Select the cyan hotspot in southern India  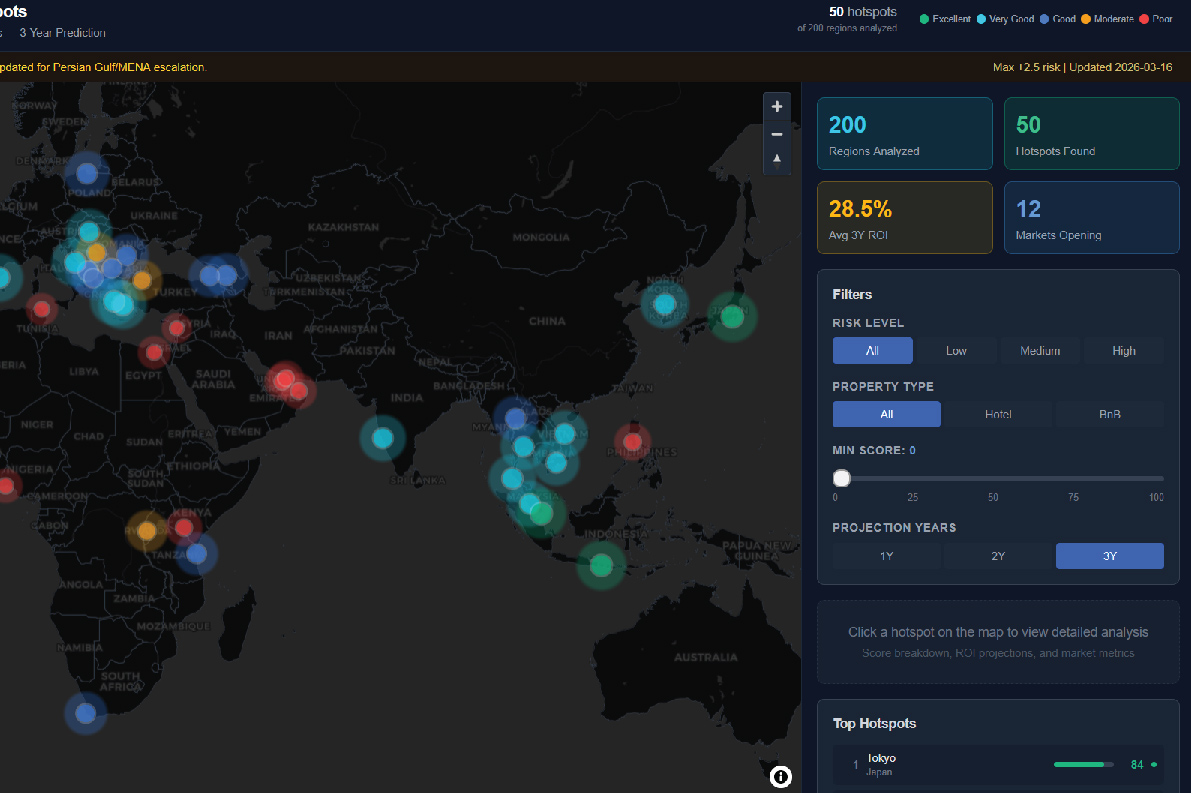[x=382, y=438]
